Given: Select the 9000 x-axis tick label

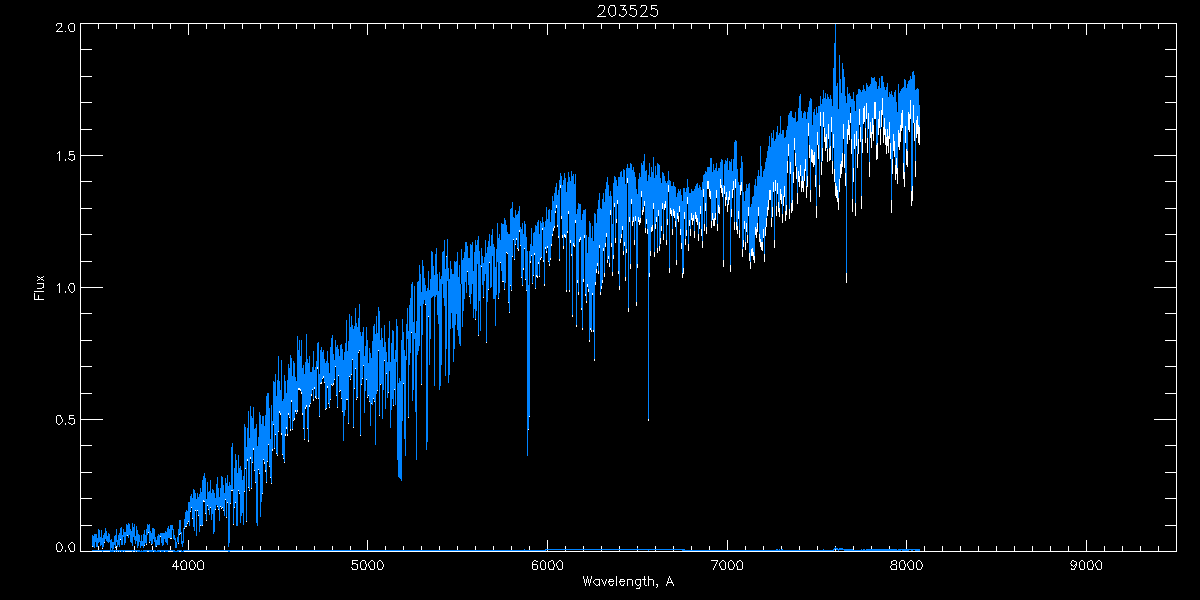Looking at the screenshot, I should coord(1086,566).
